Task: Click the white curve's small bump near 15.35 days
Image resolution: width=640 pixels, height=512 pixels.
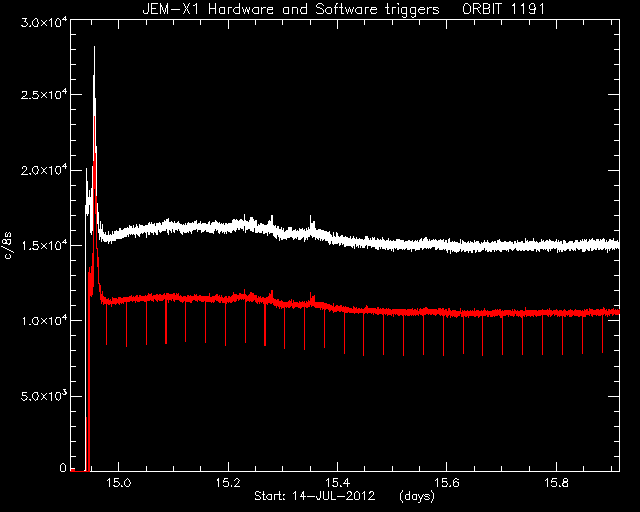Action: coord(311,223)
